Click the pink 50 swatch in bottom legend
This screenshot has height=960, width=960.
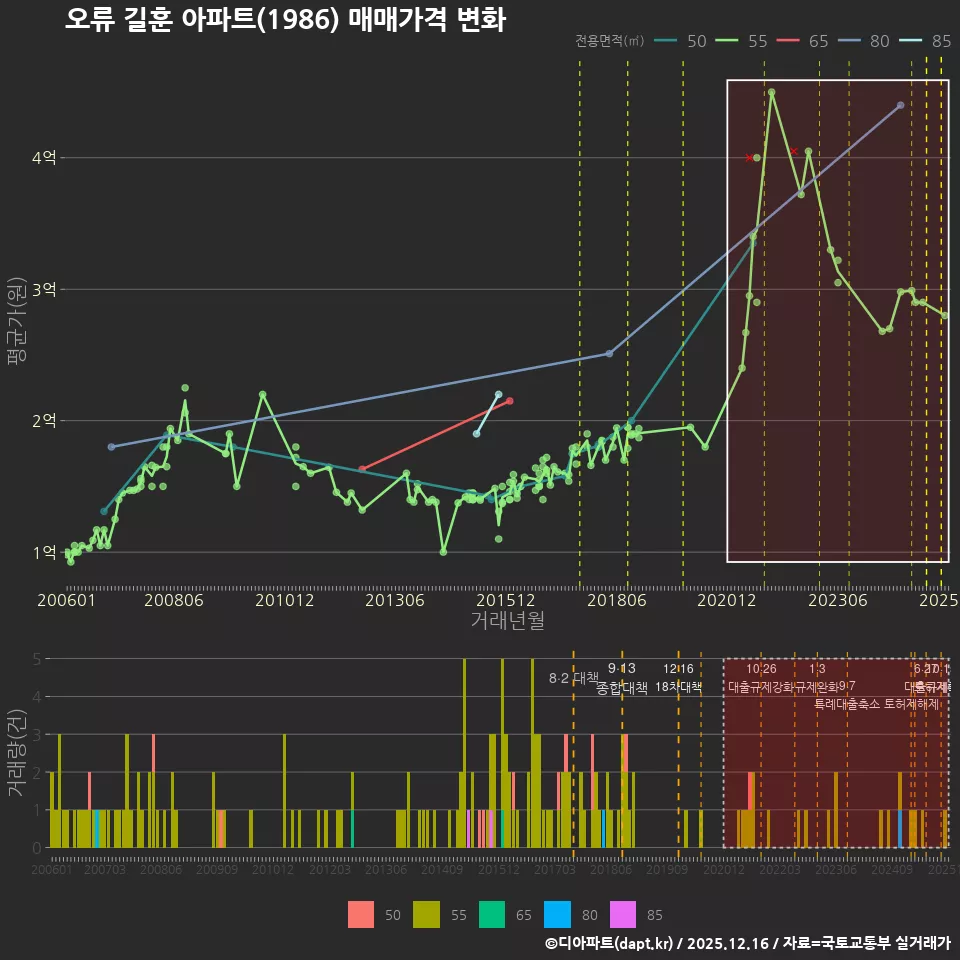point(361,914)
